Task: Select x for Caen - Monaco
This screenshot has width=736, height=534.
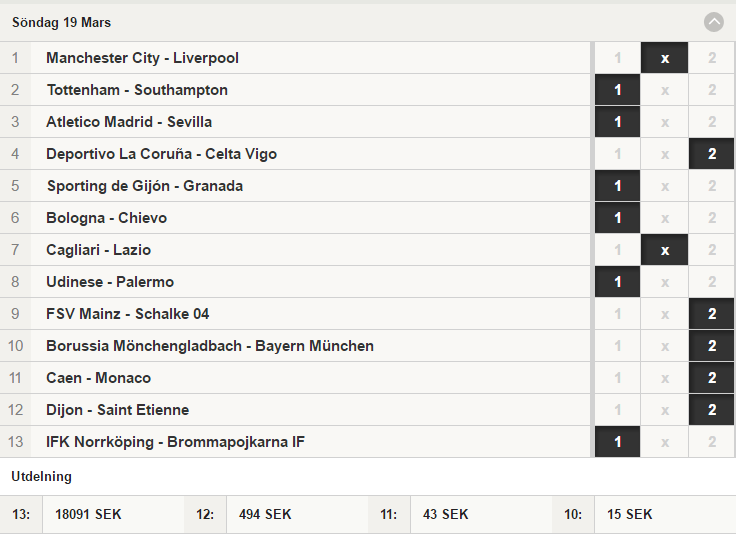Action: click(x=665, y=377)
